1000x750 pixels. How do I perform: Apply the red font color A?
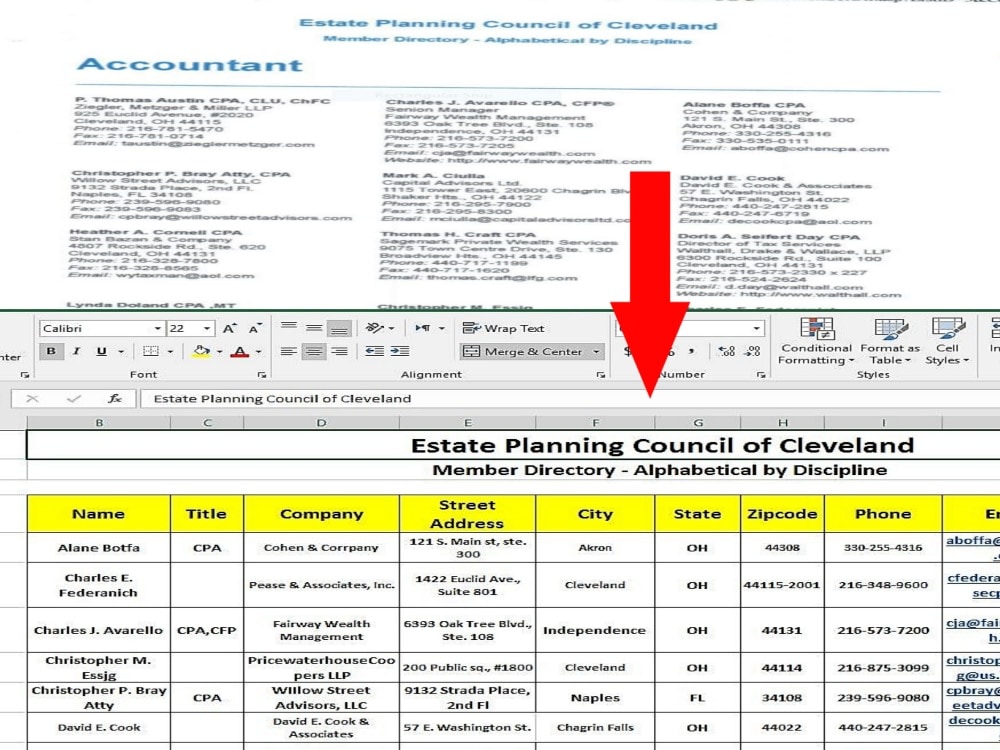click(x=240, y=351)
